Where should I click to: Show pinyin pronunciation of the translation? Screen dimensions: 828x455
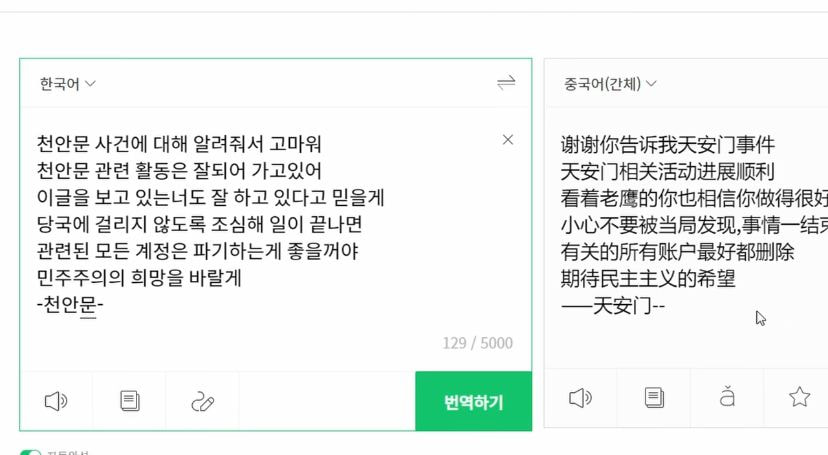coord(727,398)
